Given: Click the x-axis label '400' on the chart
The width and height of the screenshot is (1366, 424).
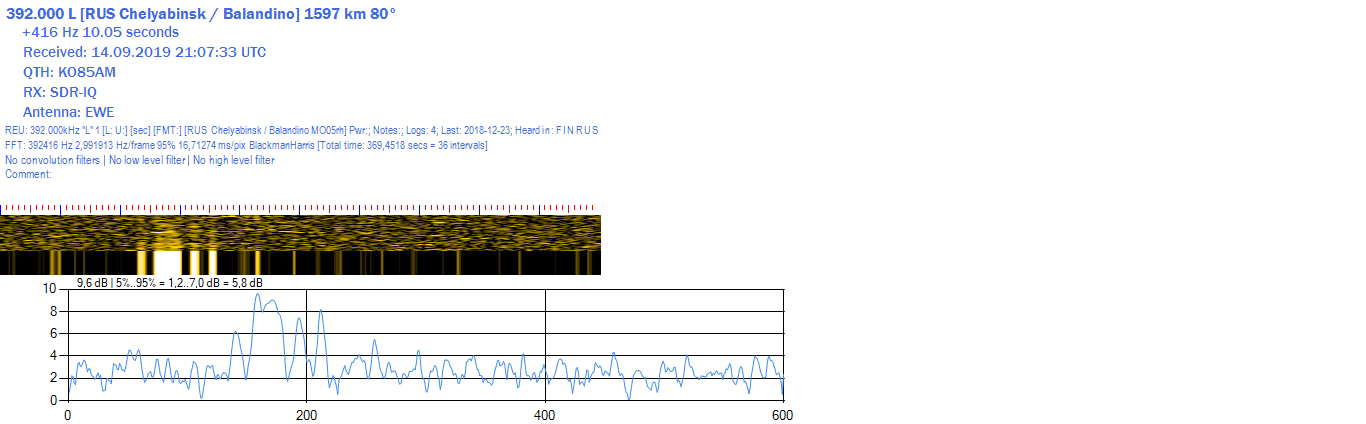Looking at the screenshot, I should point(545,414).
